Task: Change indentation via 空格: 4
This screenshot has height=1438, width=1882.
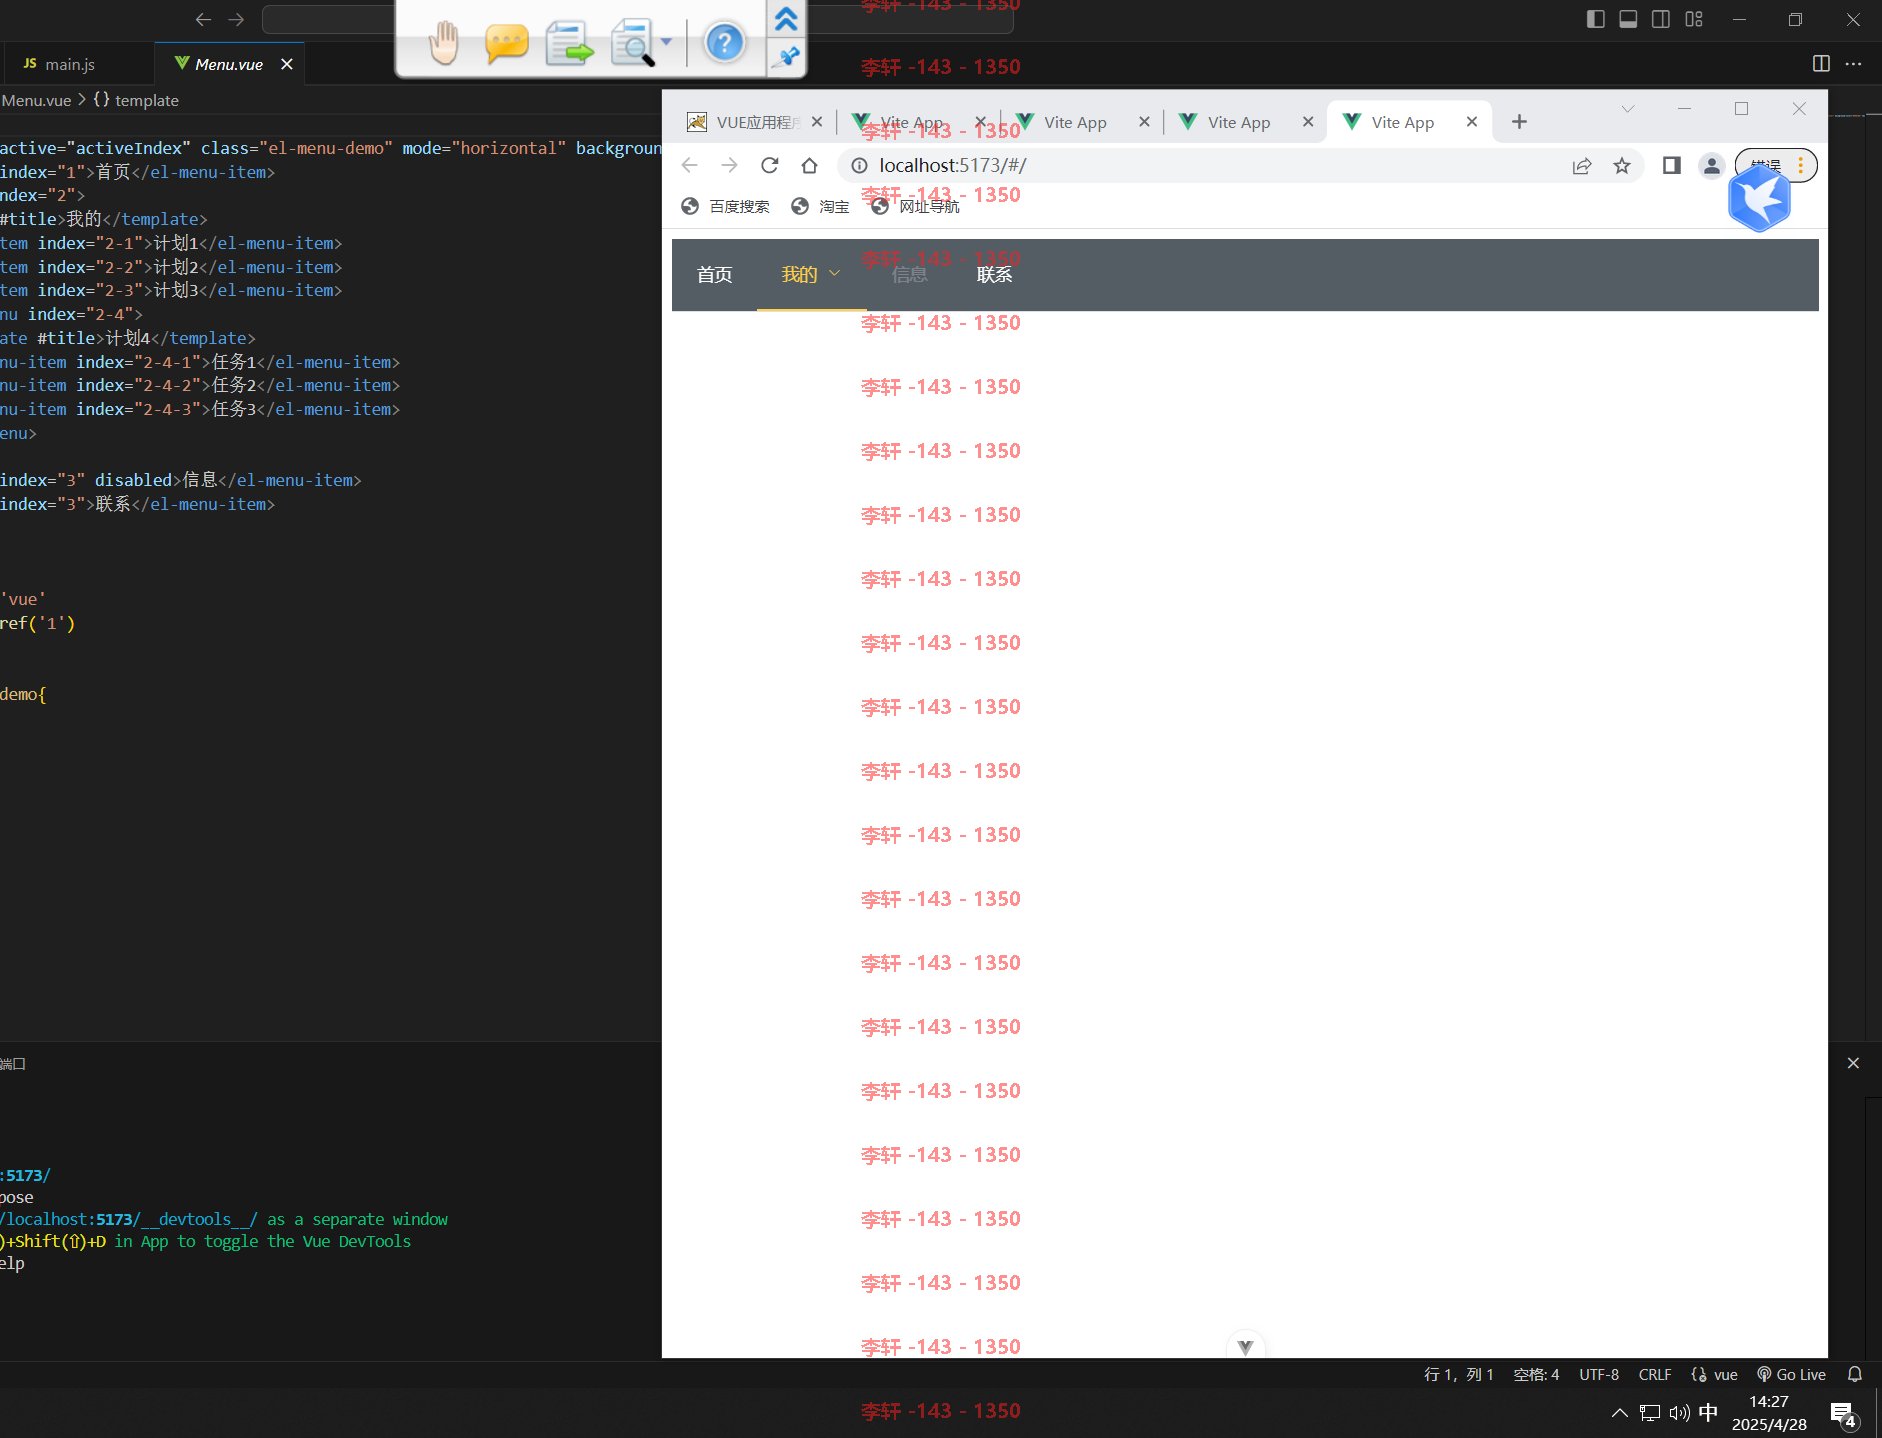Action: (1536, 1374)
